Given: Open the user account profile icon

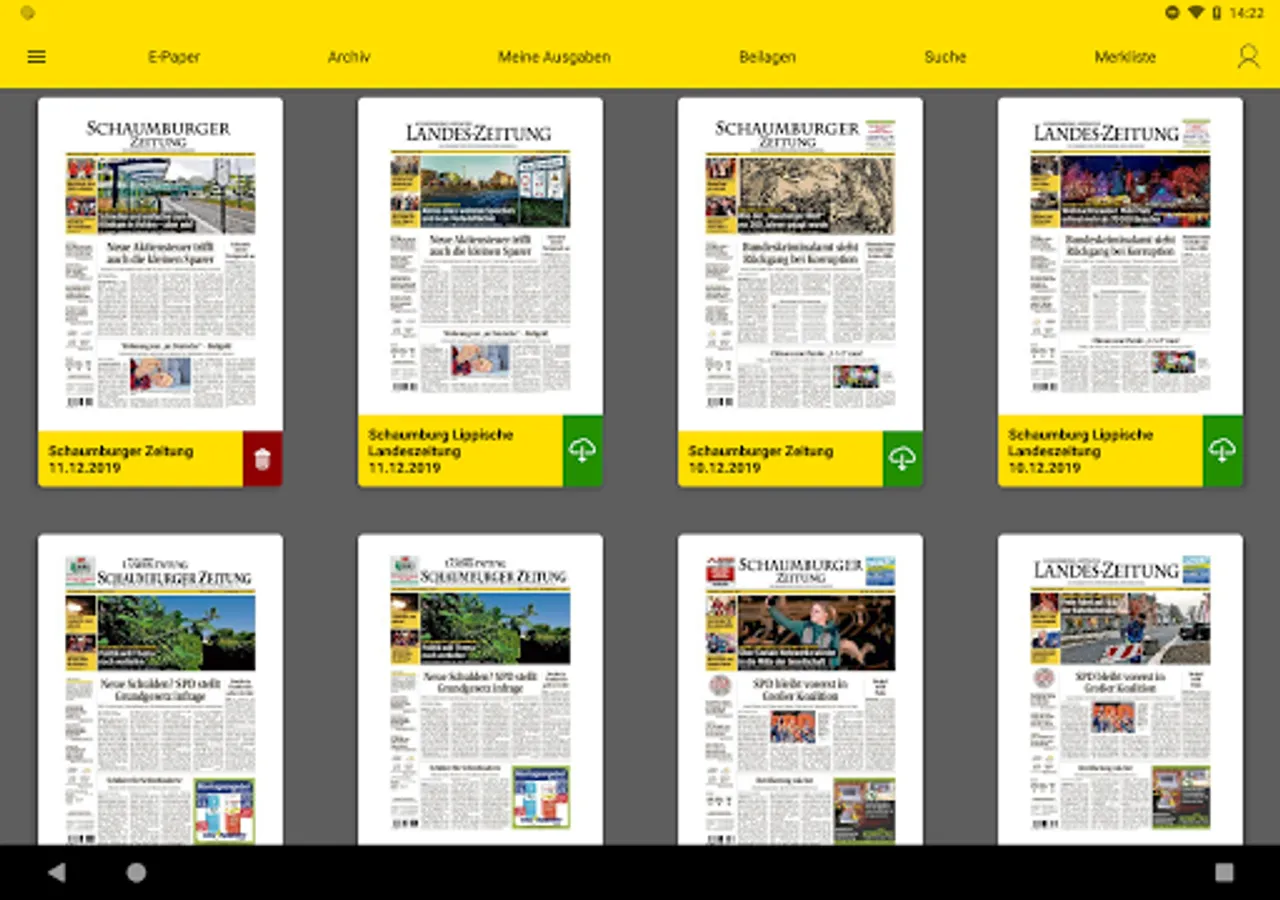Looking at the screenshot, I should [1248, 56].
